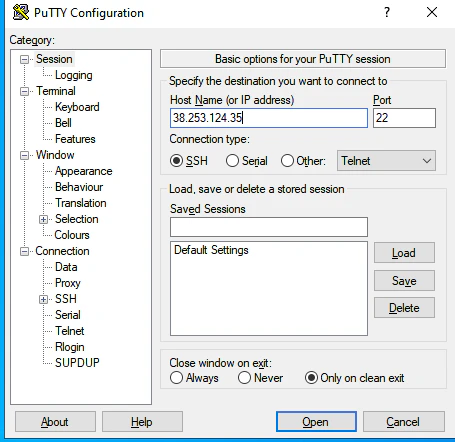The image size is (455, 442).
Task: Open the Translation category
Action: point(81,203)
